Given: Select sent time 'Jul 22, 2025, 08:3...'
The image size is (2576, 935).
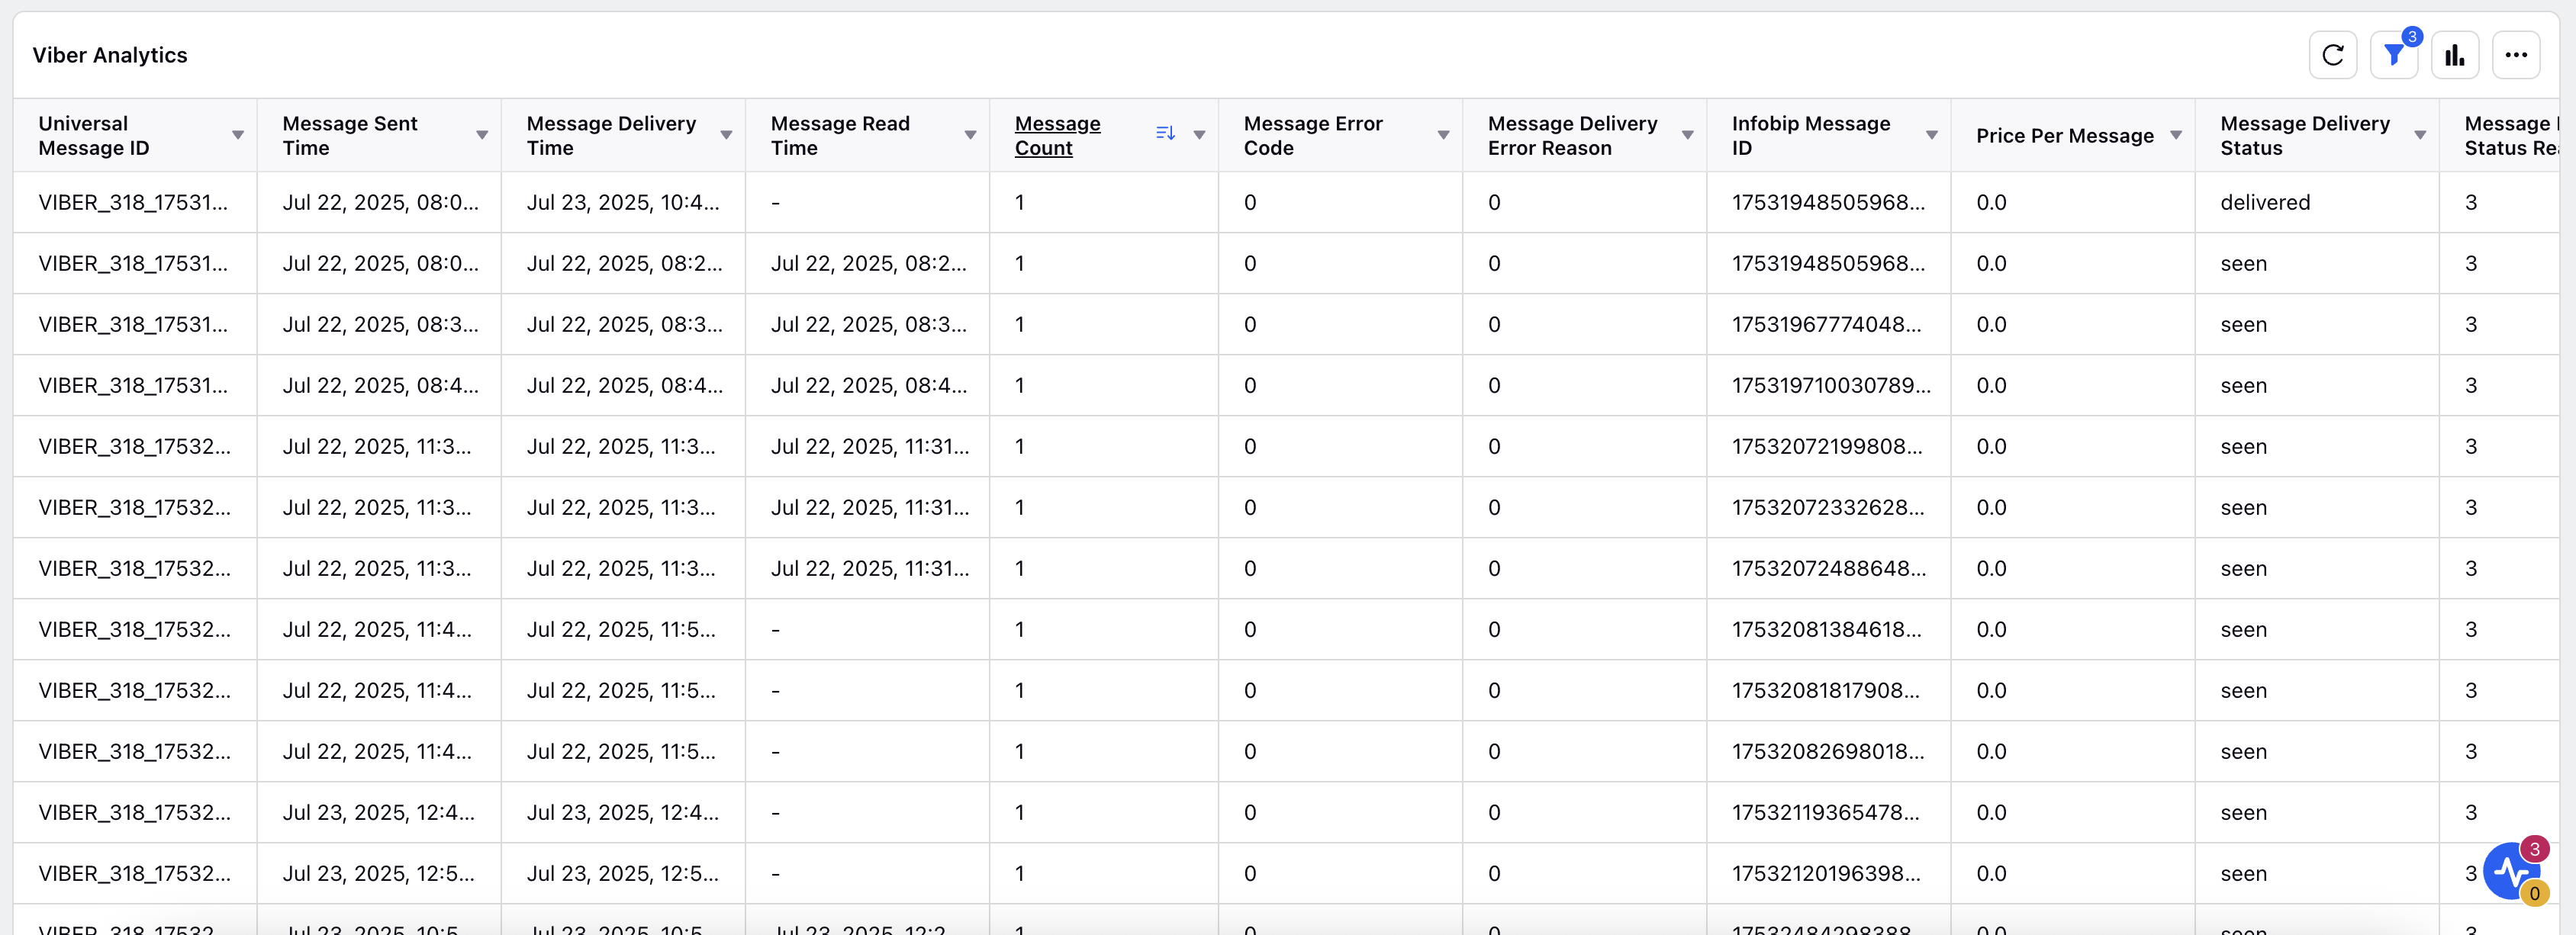Looking at the screenshot, I should coord(380,324).
